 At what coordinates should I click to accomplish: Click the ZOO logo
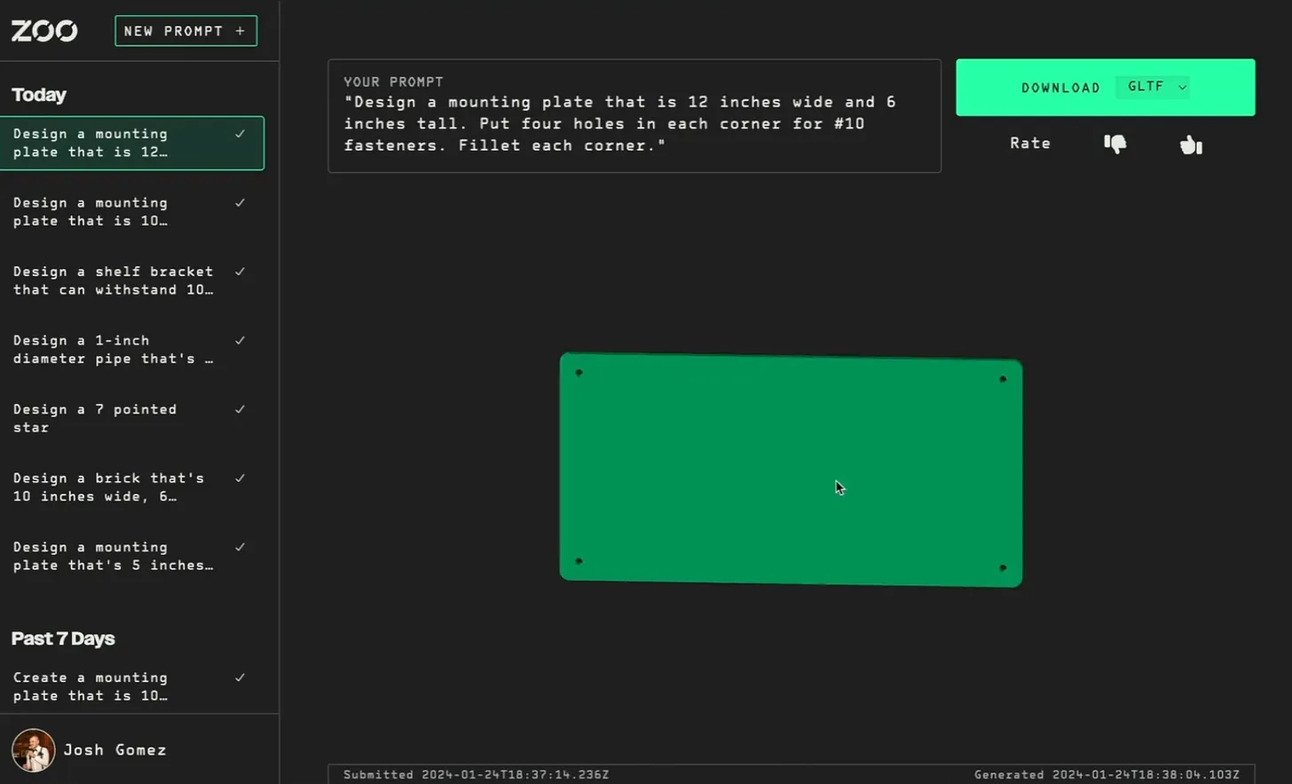[x=44, y=30]
